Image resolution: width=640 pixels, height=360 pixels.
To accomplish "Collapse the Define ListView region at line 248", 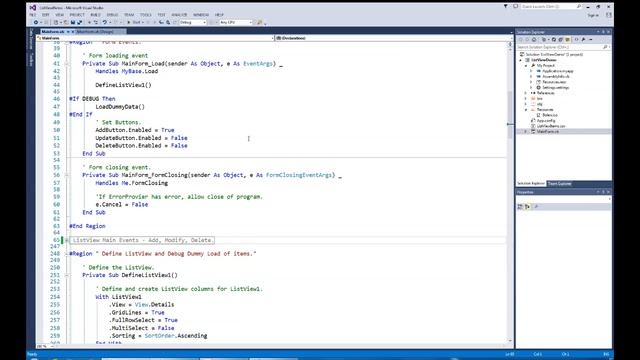I will (x=67, y=254).
